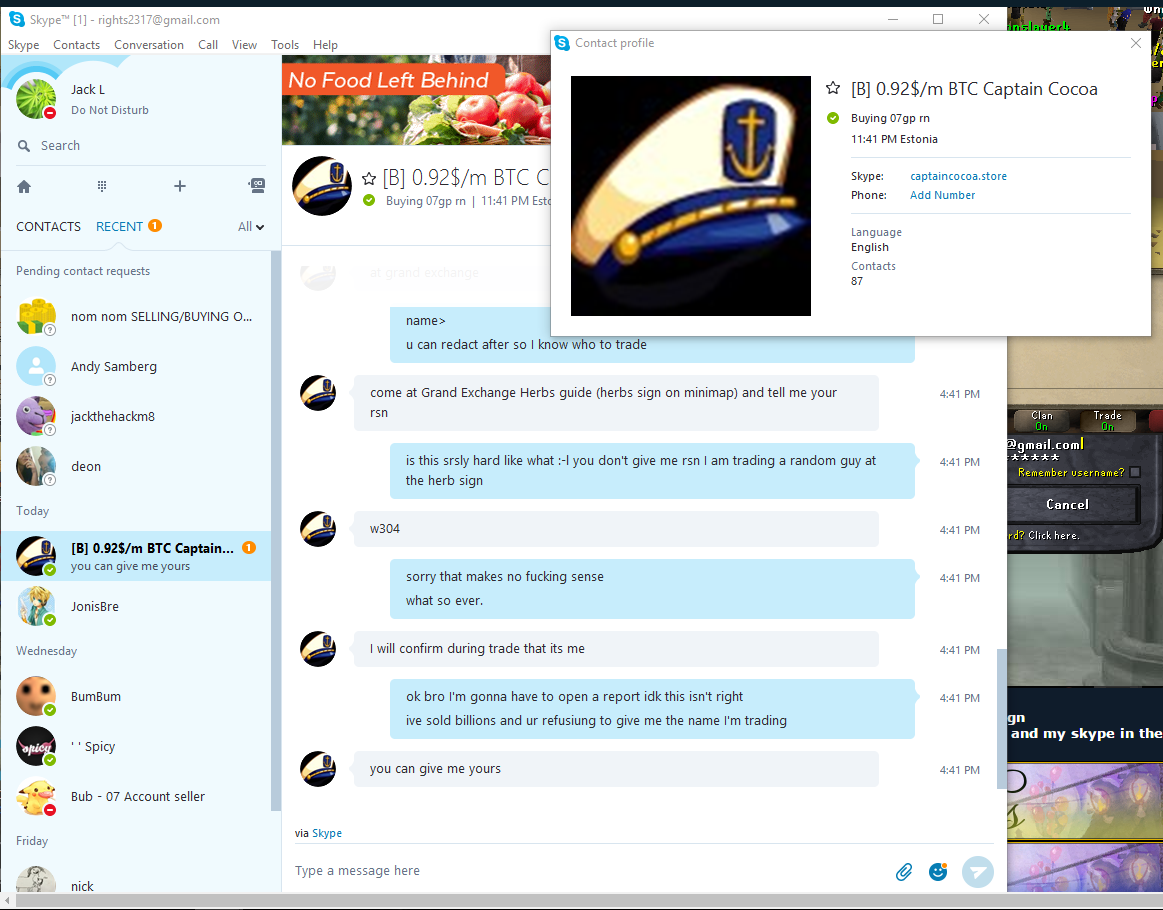Toggle favorite star in Contact profile window
The height and width of the screenshot is (910, 1163).
click(833, 89)
